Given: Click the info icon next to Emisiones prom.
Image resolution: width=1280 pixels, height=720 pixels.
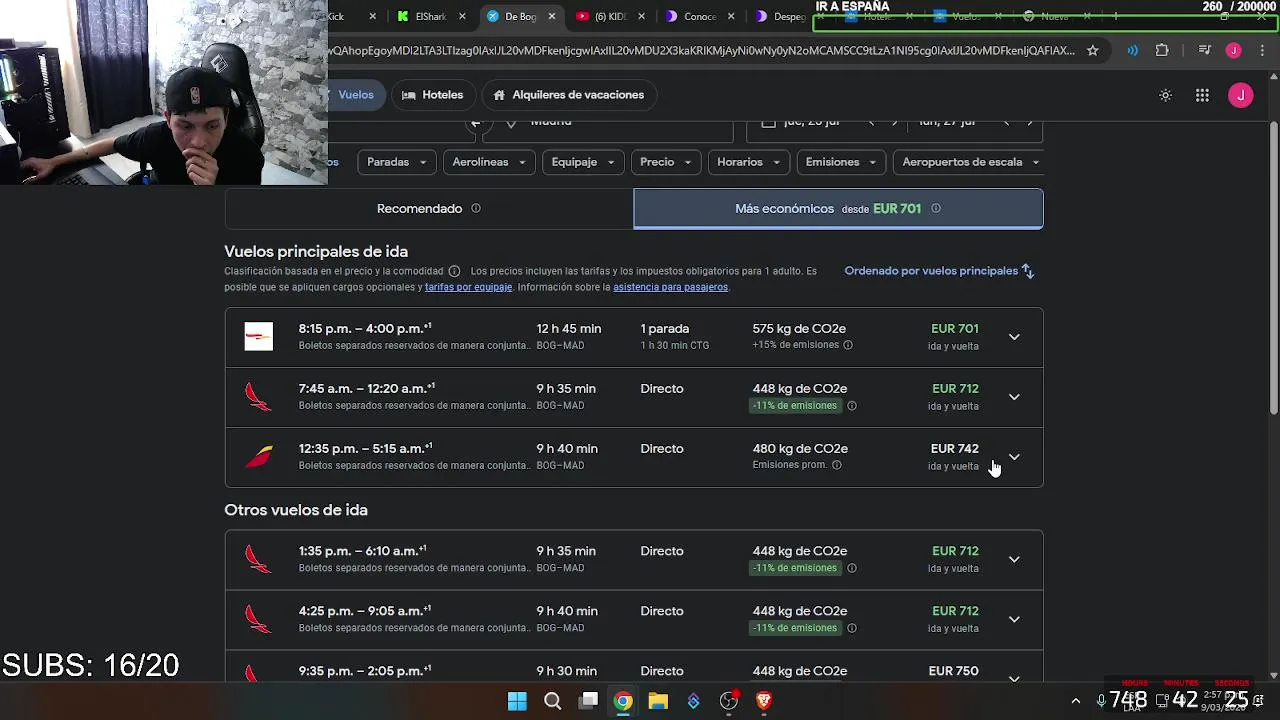Looking at the screenshot, I should [x=837, y=465].
